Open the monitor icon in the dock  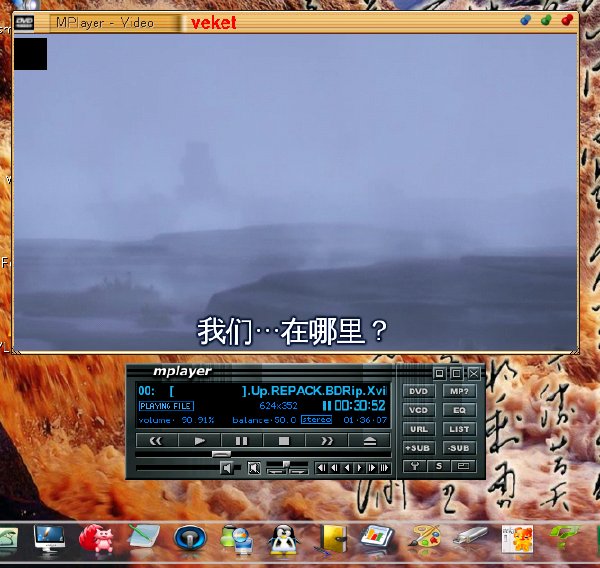point(49,539)
